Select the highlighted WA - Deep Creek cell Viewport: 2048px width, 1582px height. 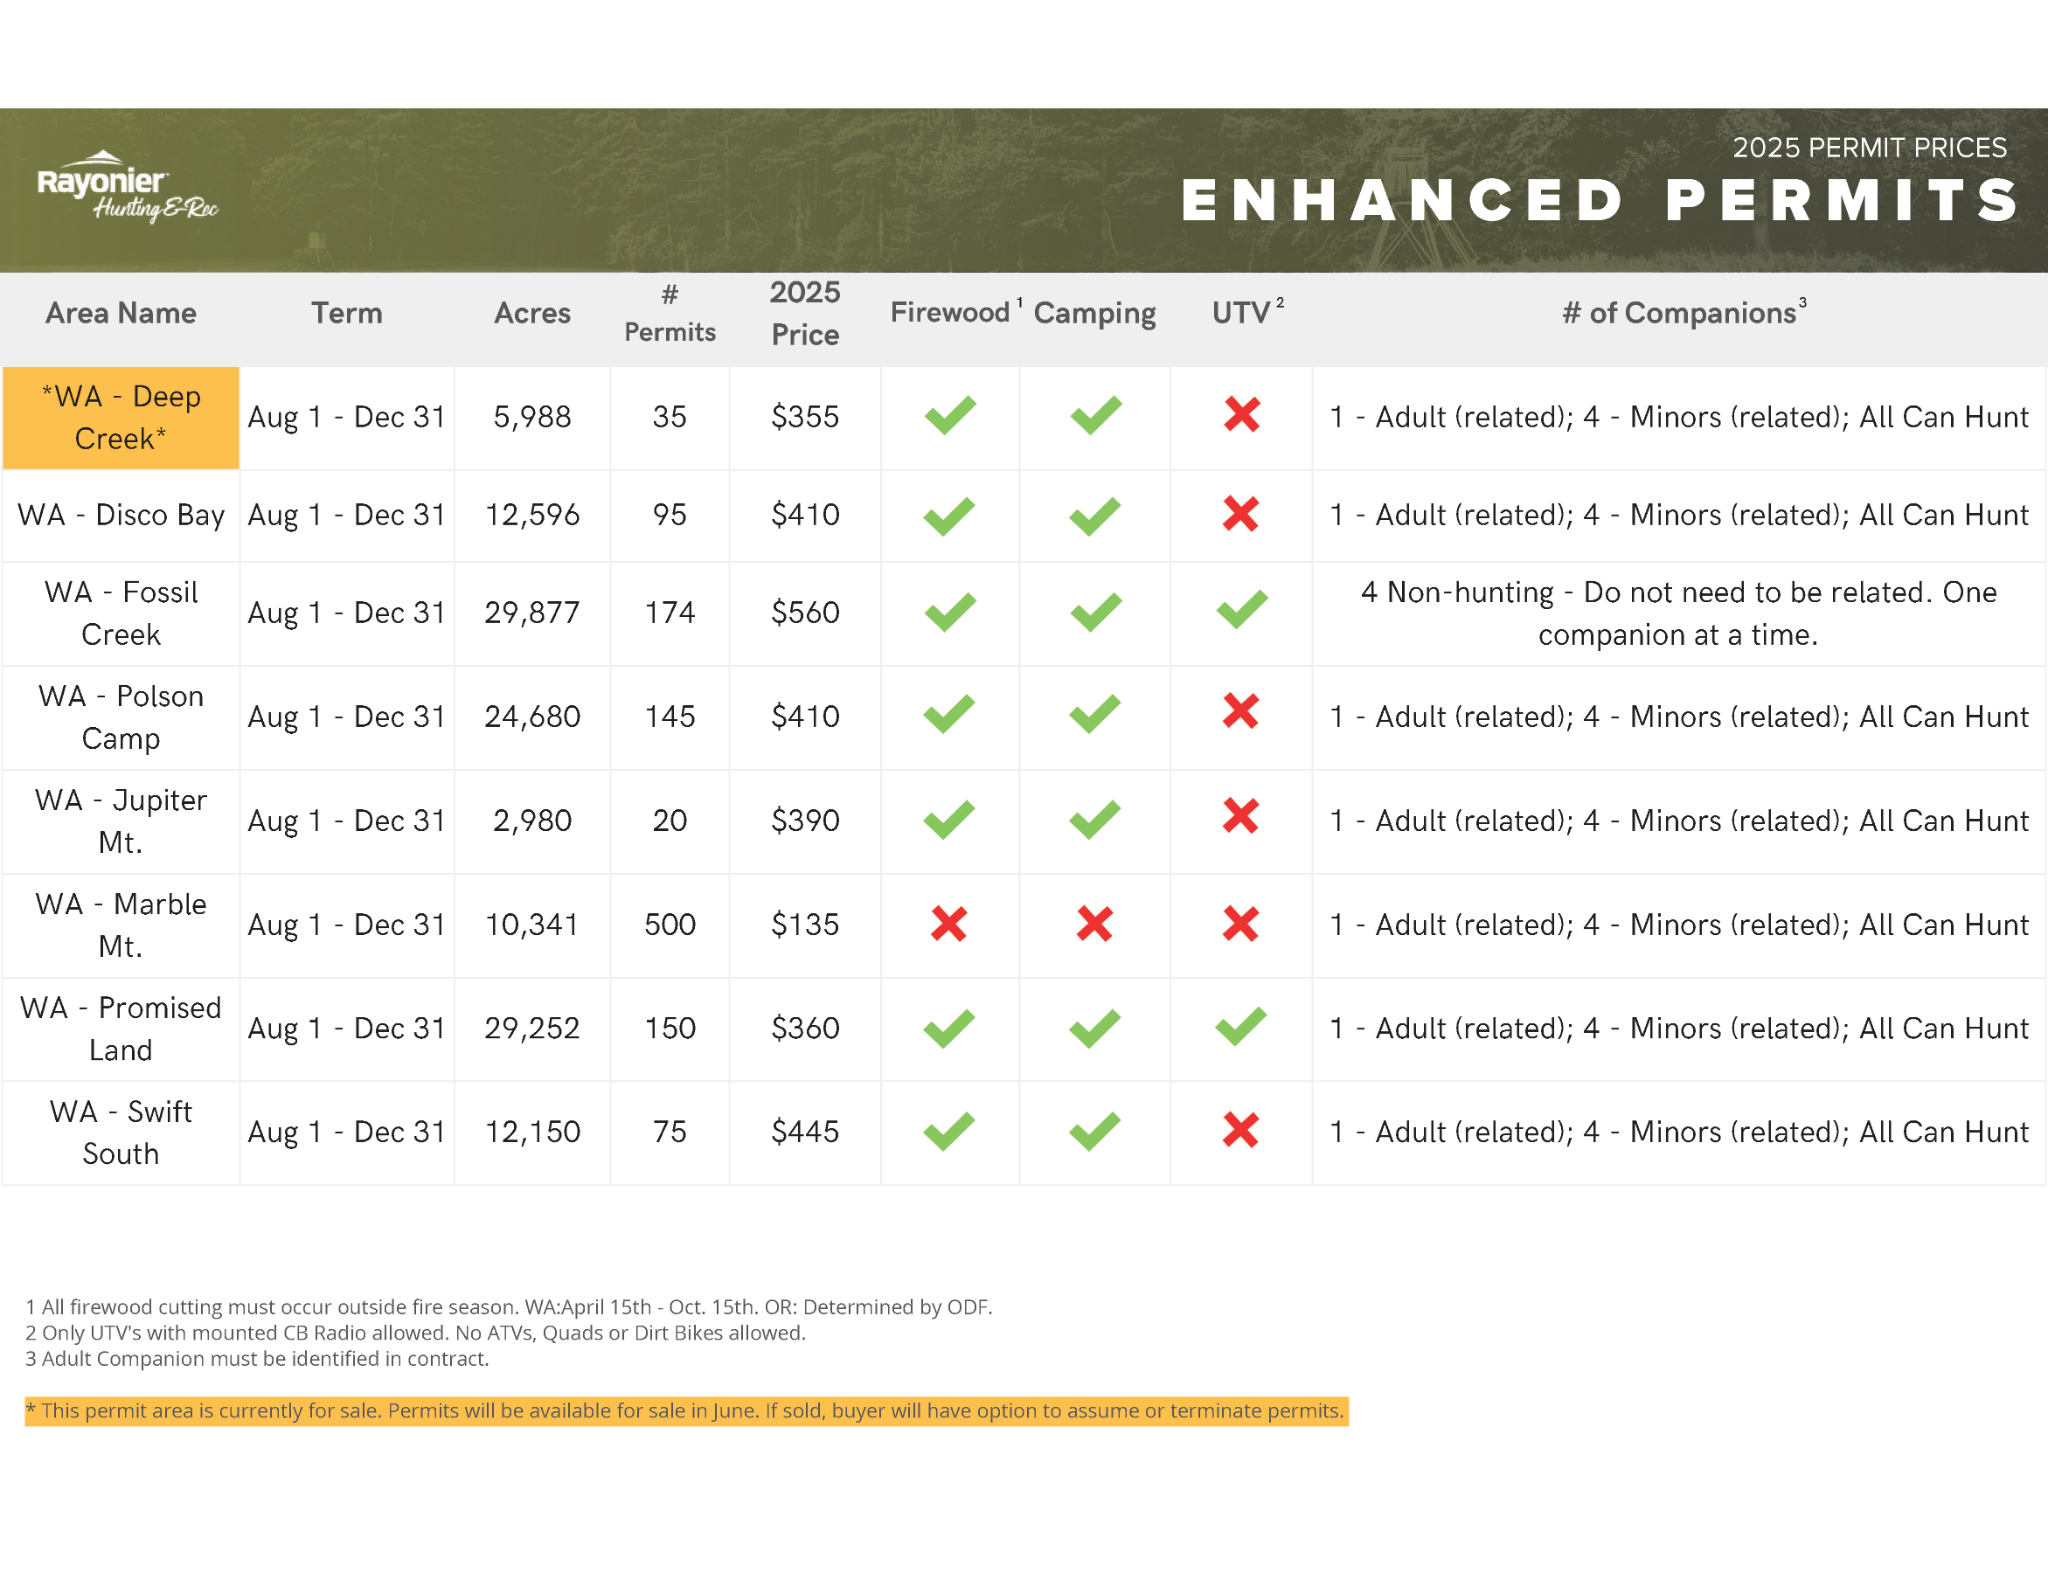pos(121,417)
